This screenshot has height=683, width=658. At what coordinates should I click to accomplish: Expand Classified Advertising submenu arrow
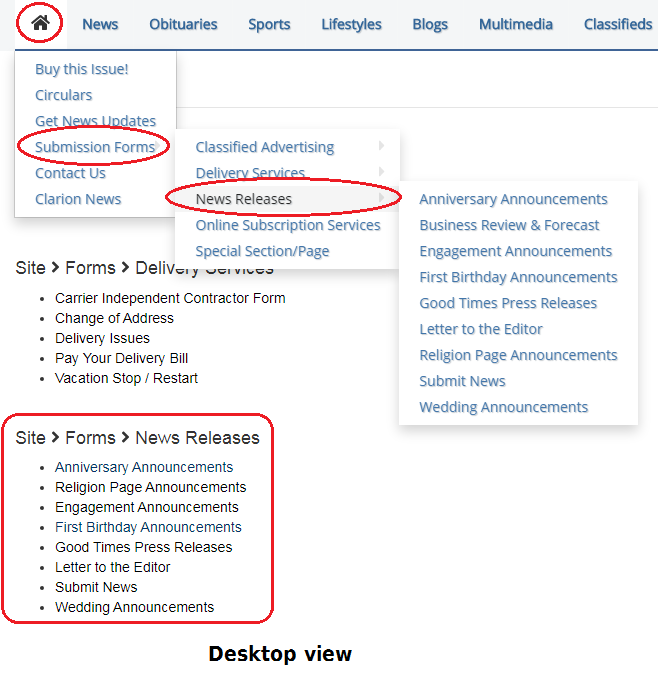tap(381, 145)
